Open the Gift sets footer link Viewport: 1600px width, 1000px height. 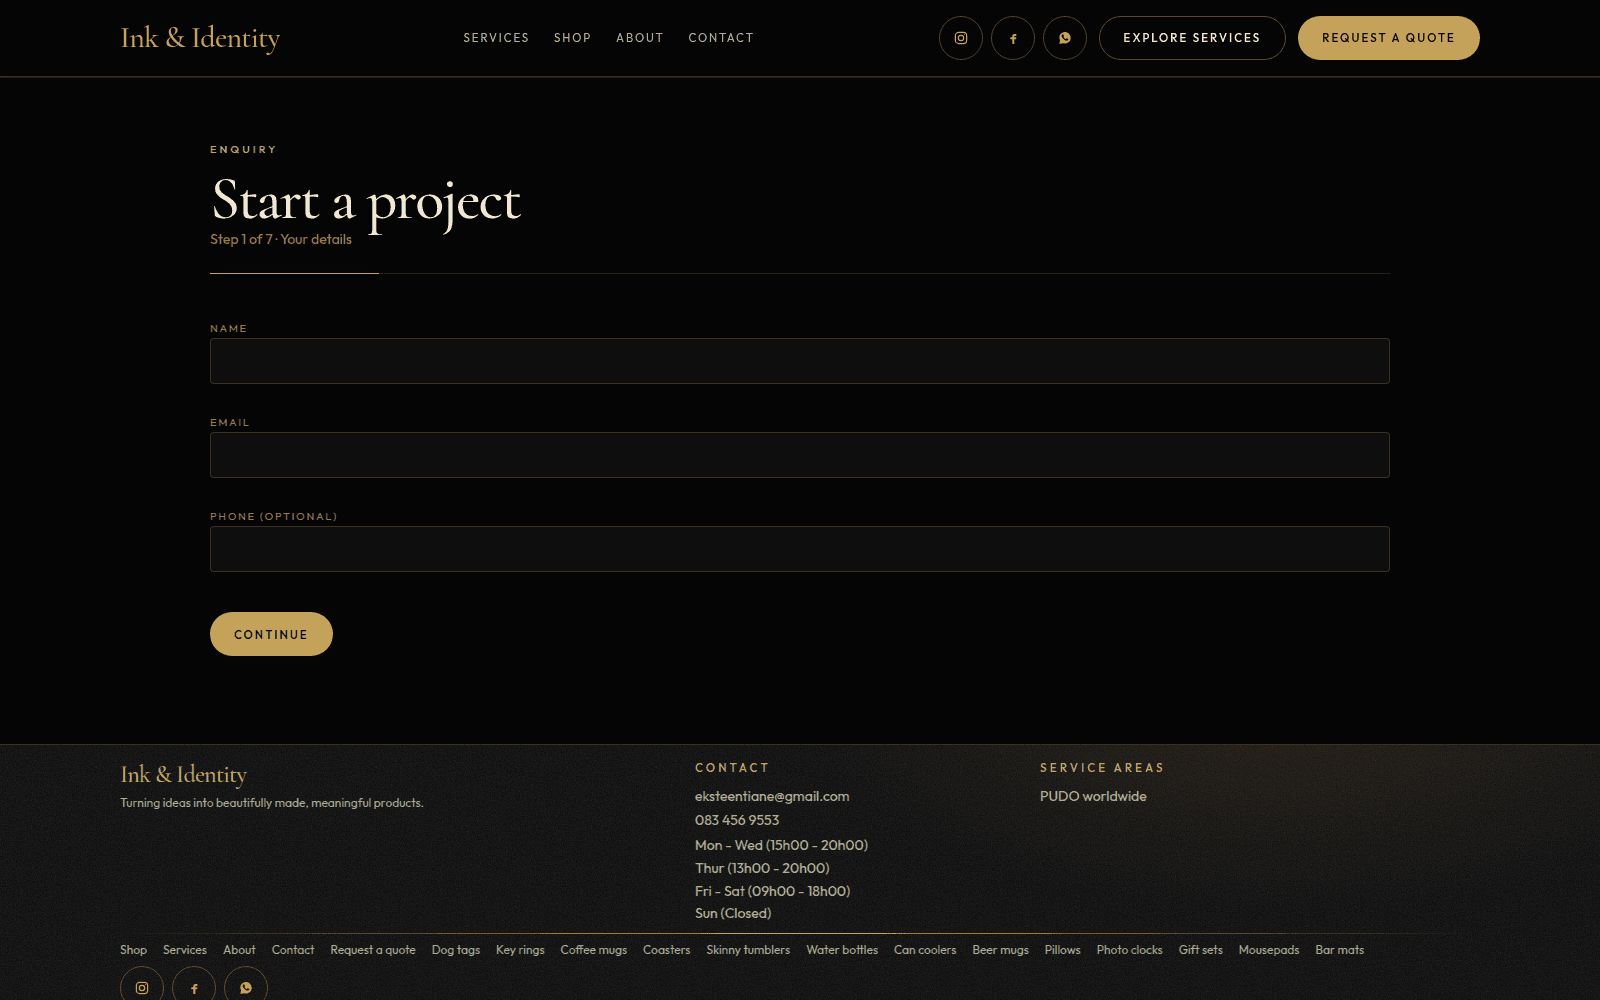coord(1200,950)
